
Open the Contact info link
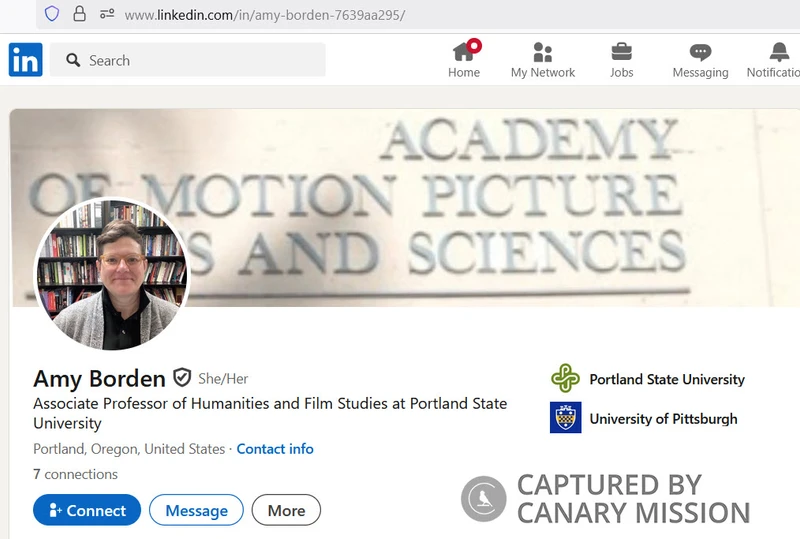tap(275, 449)
